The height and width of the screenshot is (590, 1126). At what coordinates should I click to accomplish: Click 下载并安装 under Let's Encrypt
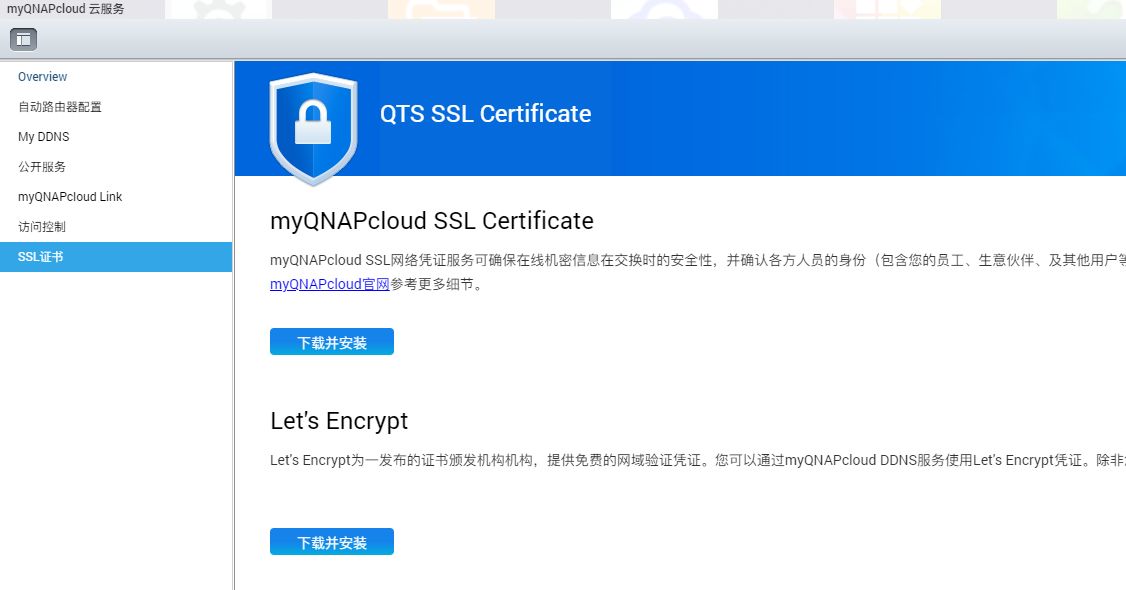tap(332, 542)
